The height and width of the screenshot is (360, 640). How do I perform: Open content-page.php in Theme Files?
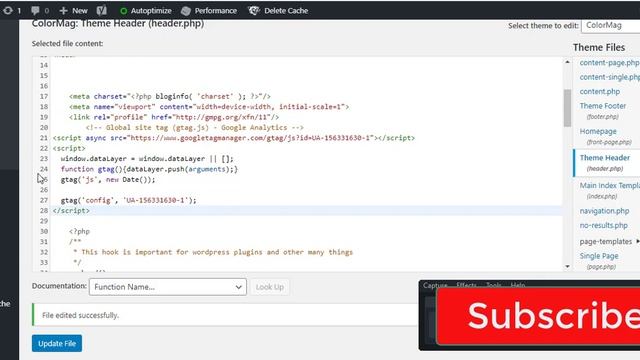click(609, 63)
